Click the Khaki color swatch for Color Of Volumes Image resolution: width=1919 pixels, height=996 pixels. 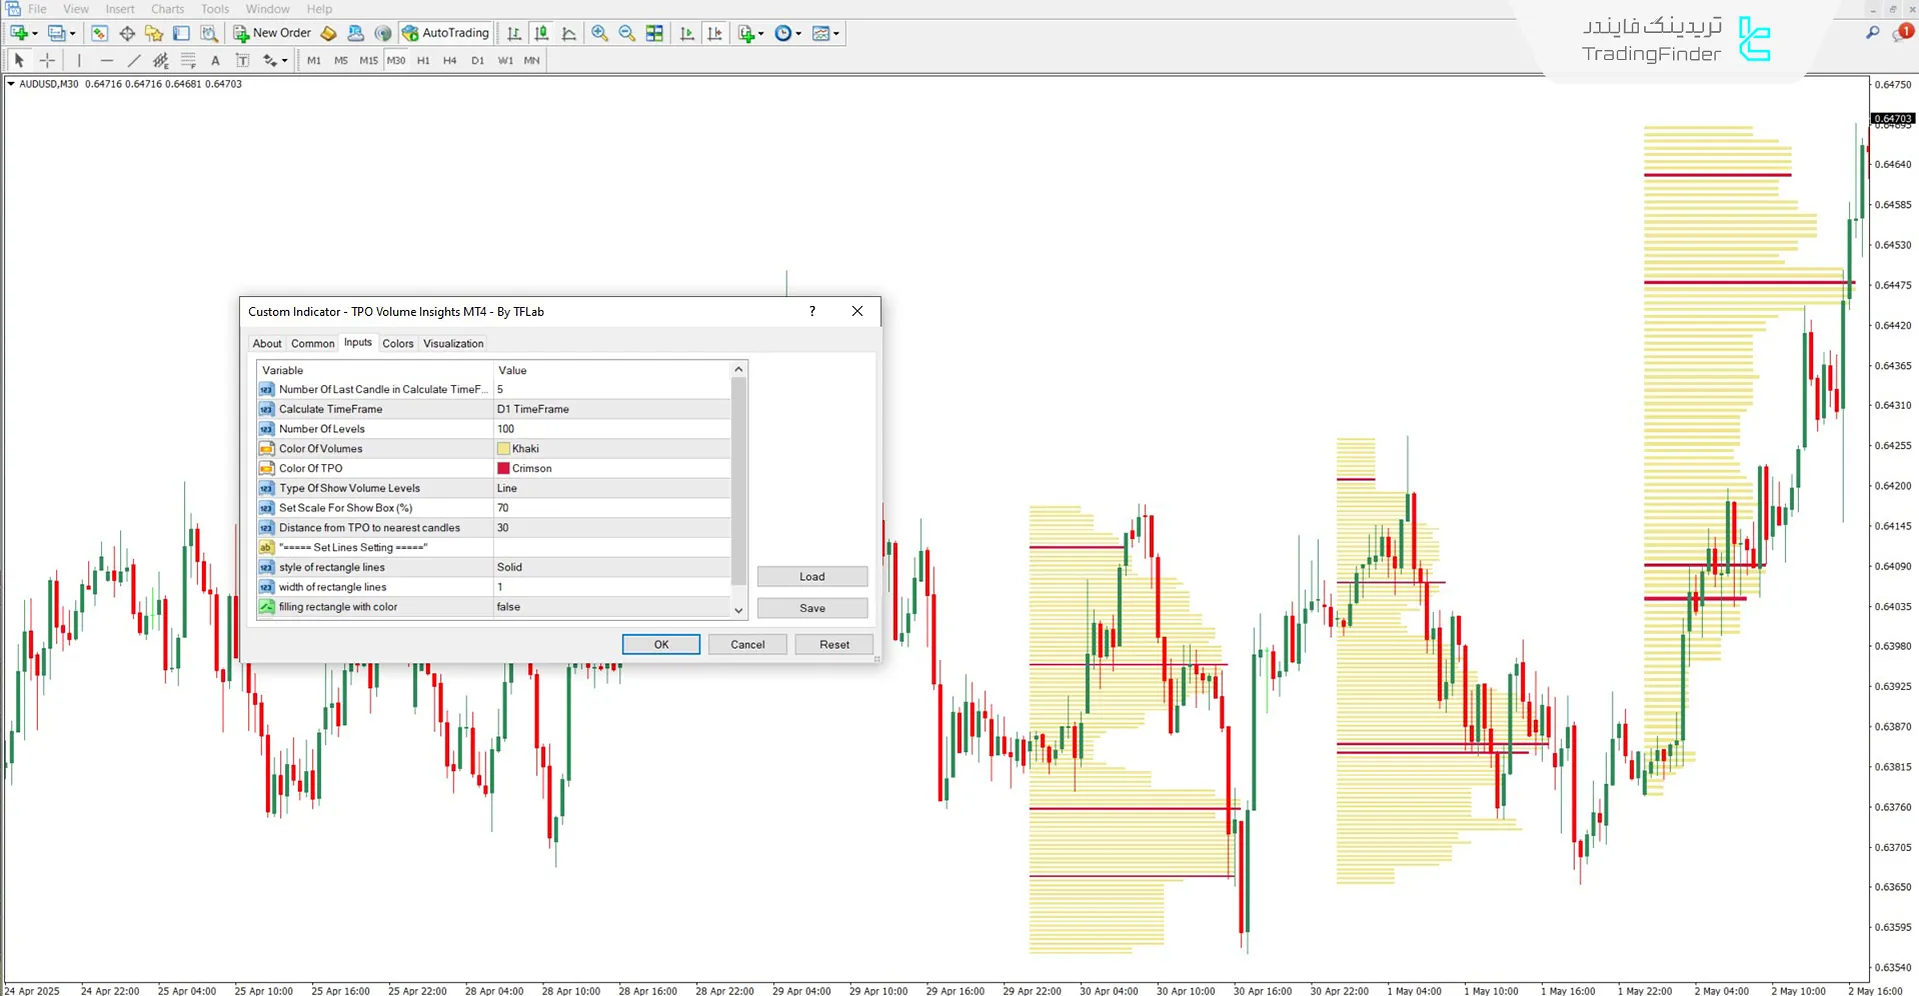pos(504,448)
